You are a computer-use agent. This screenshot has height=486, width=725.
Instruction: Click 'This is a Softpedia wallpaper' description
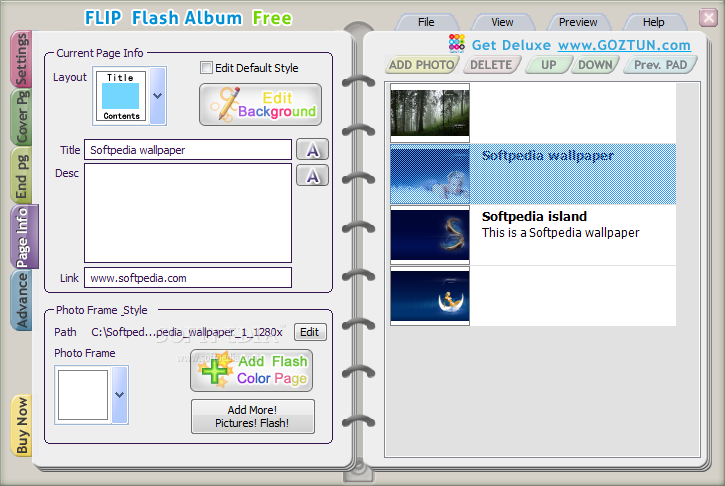click(560, 233)
